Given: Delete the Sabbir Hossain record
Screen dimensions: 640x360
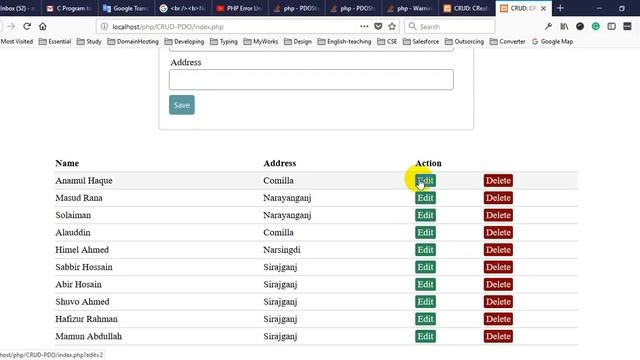Looking at the screenshot, I should click(x=498, y=267).
